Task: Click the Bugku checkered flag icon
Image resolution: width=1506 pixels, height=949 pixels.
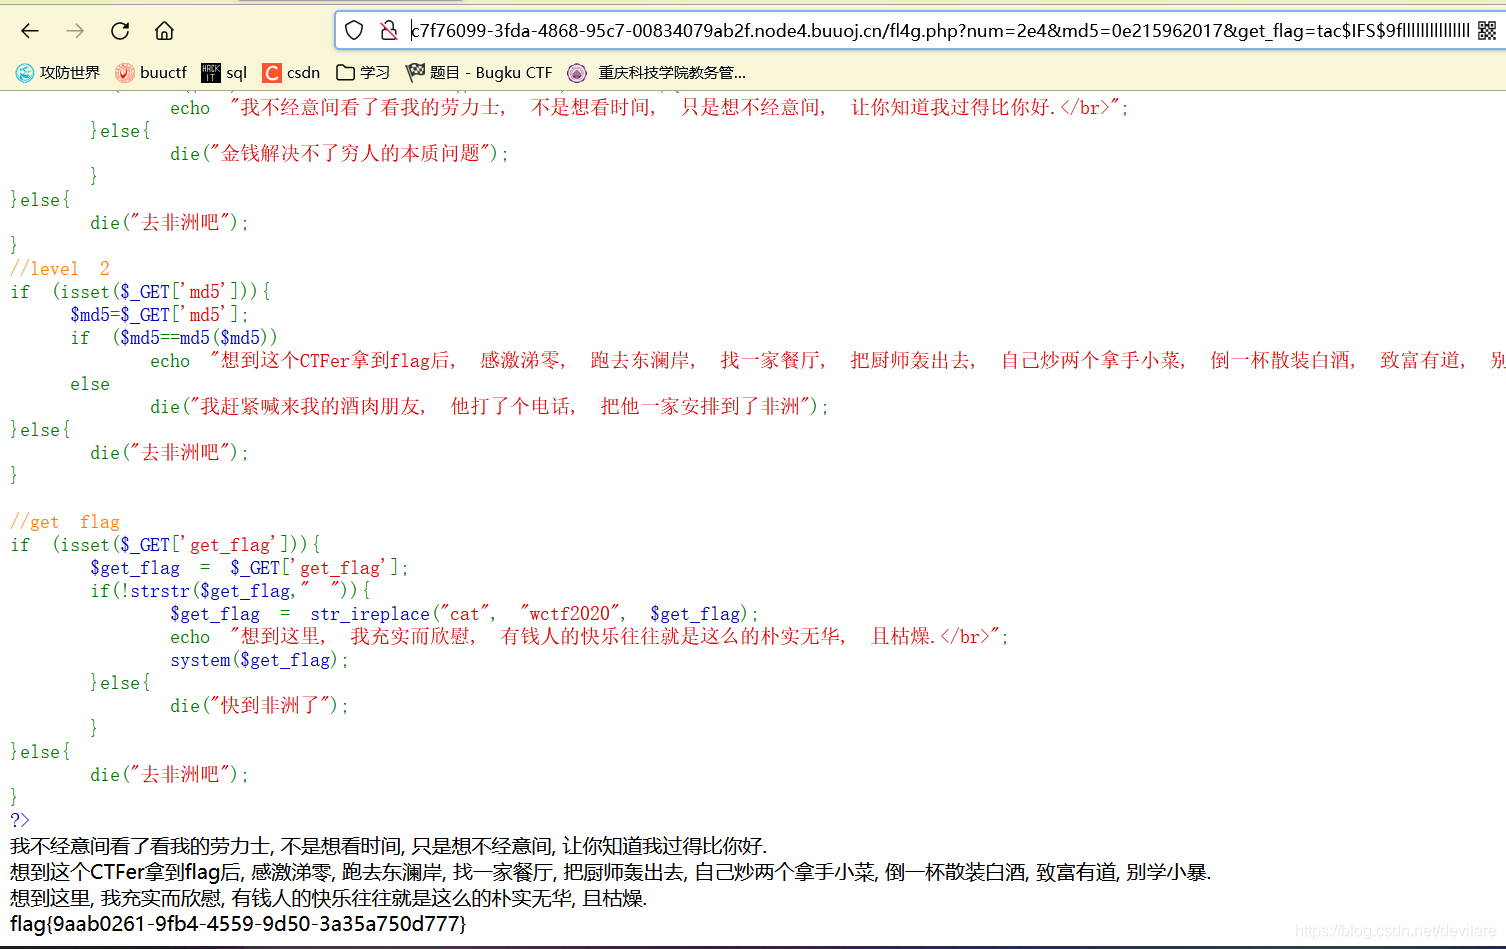Action: pos(415,71)
